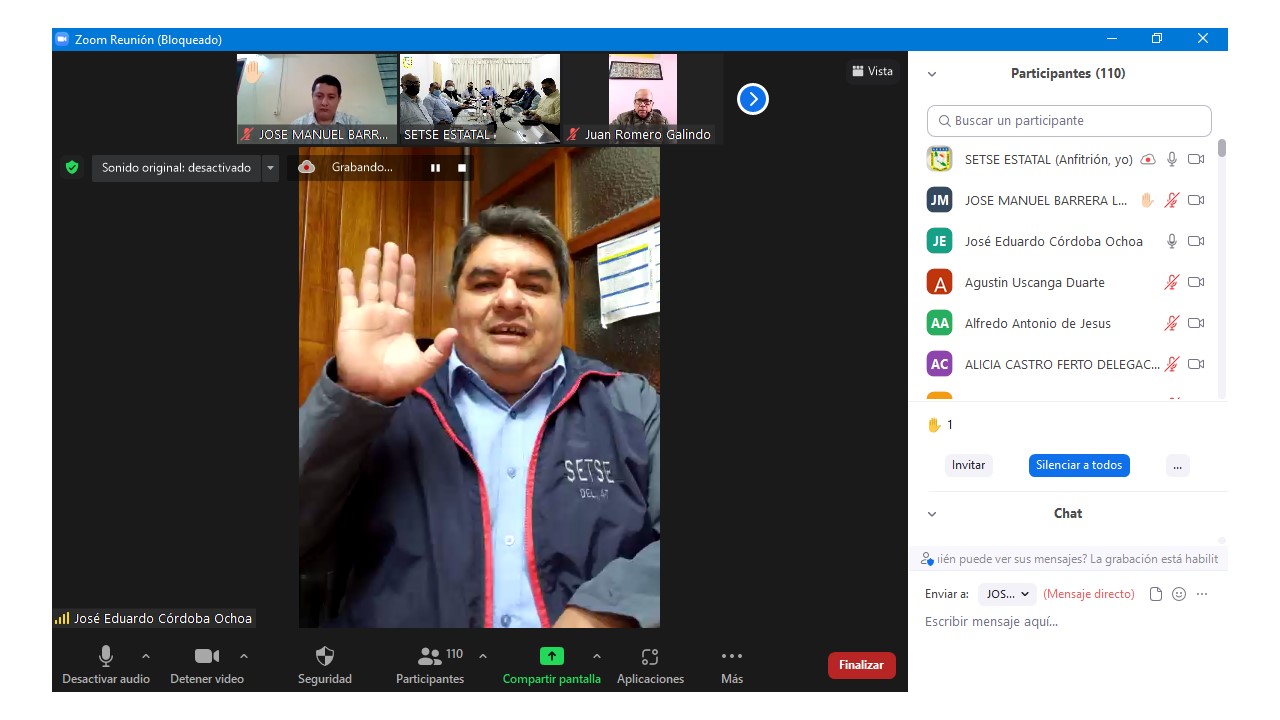
Task: Click muted mic icon for JOSE MANUEL BARRERA
Action: pos(1172,200)
